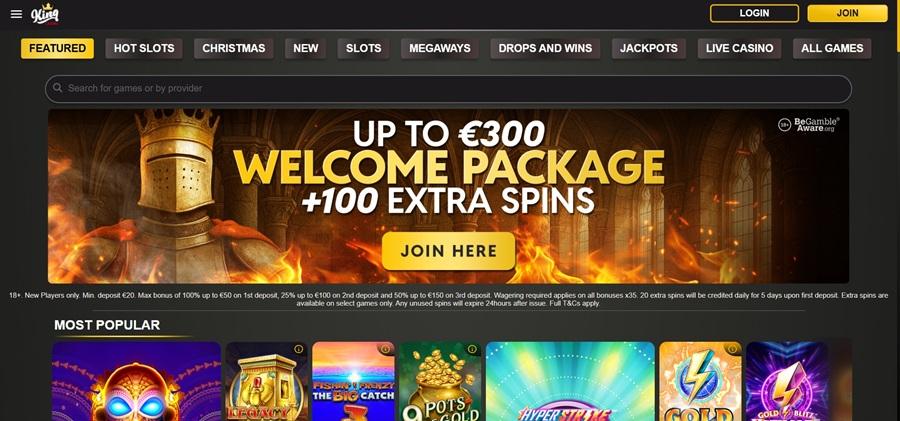Switch to Hot Slots tab
The height and width of the screenshot is (421, 900).
[144, 48]
